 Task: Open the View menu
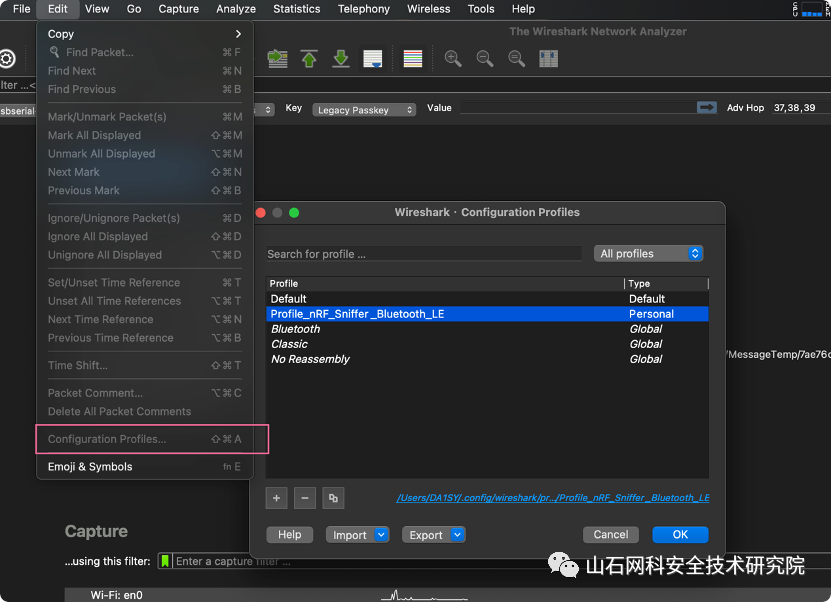tap(97, 9)
